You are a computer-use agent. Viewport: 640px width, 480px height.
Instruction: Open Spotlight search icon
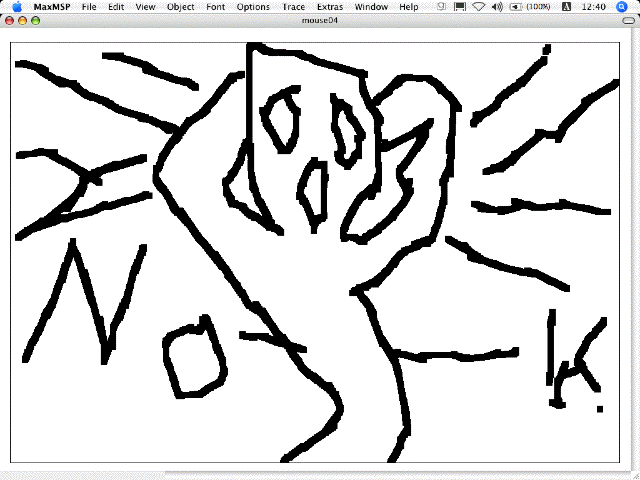[x=622, y=7]
